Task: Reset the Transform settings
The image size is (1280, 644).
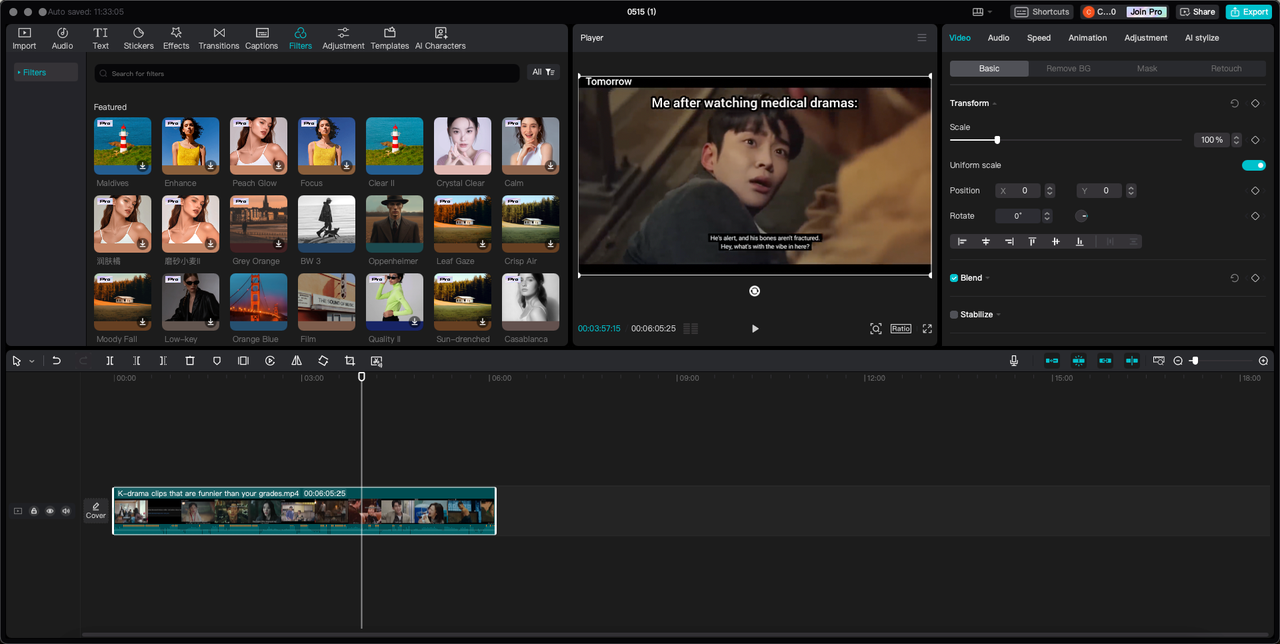Action: 1234,103
